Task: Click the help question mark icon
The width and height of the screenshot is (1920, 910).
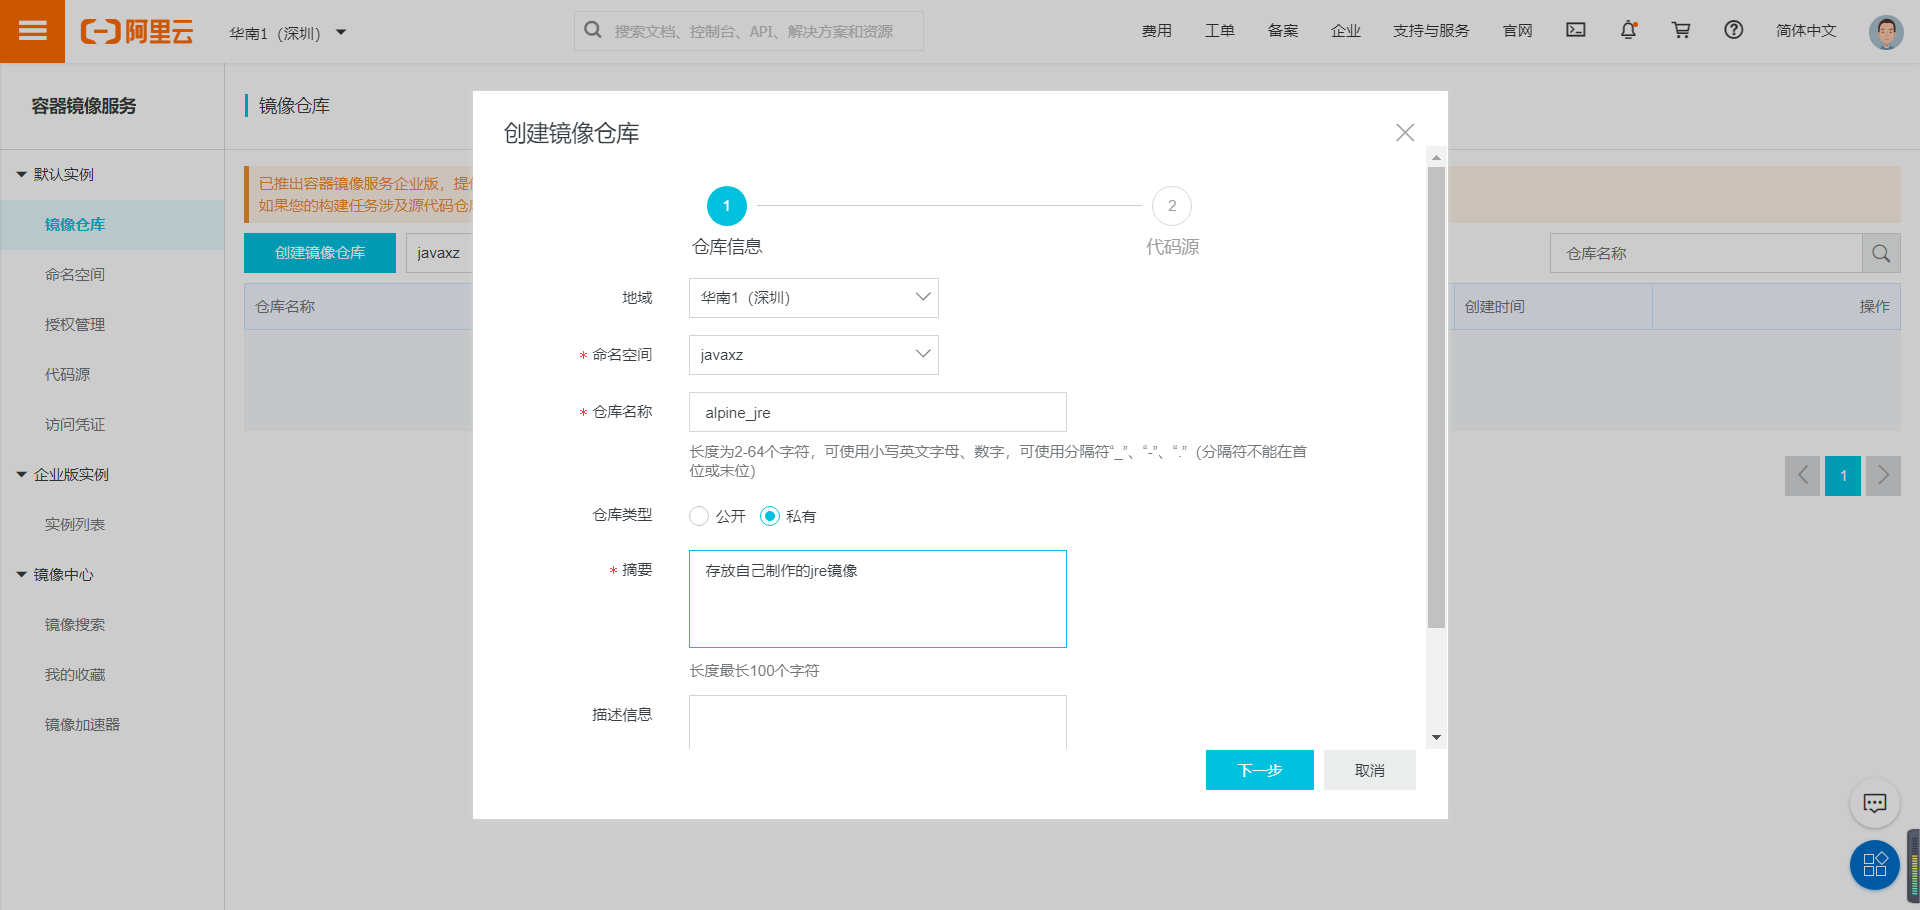Action: (1733, 30)
